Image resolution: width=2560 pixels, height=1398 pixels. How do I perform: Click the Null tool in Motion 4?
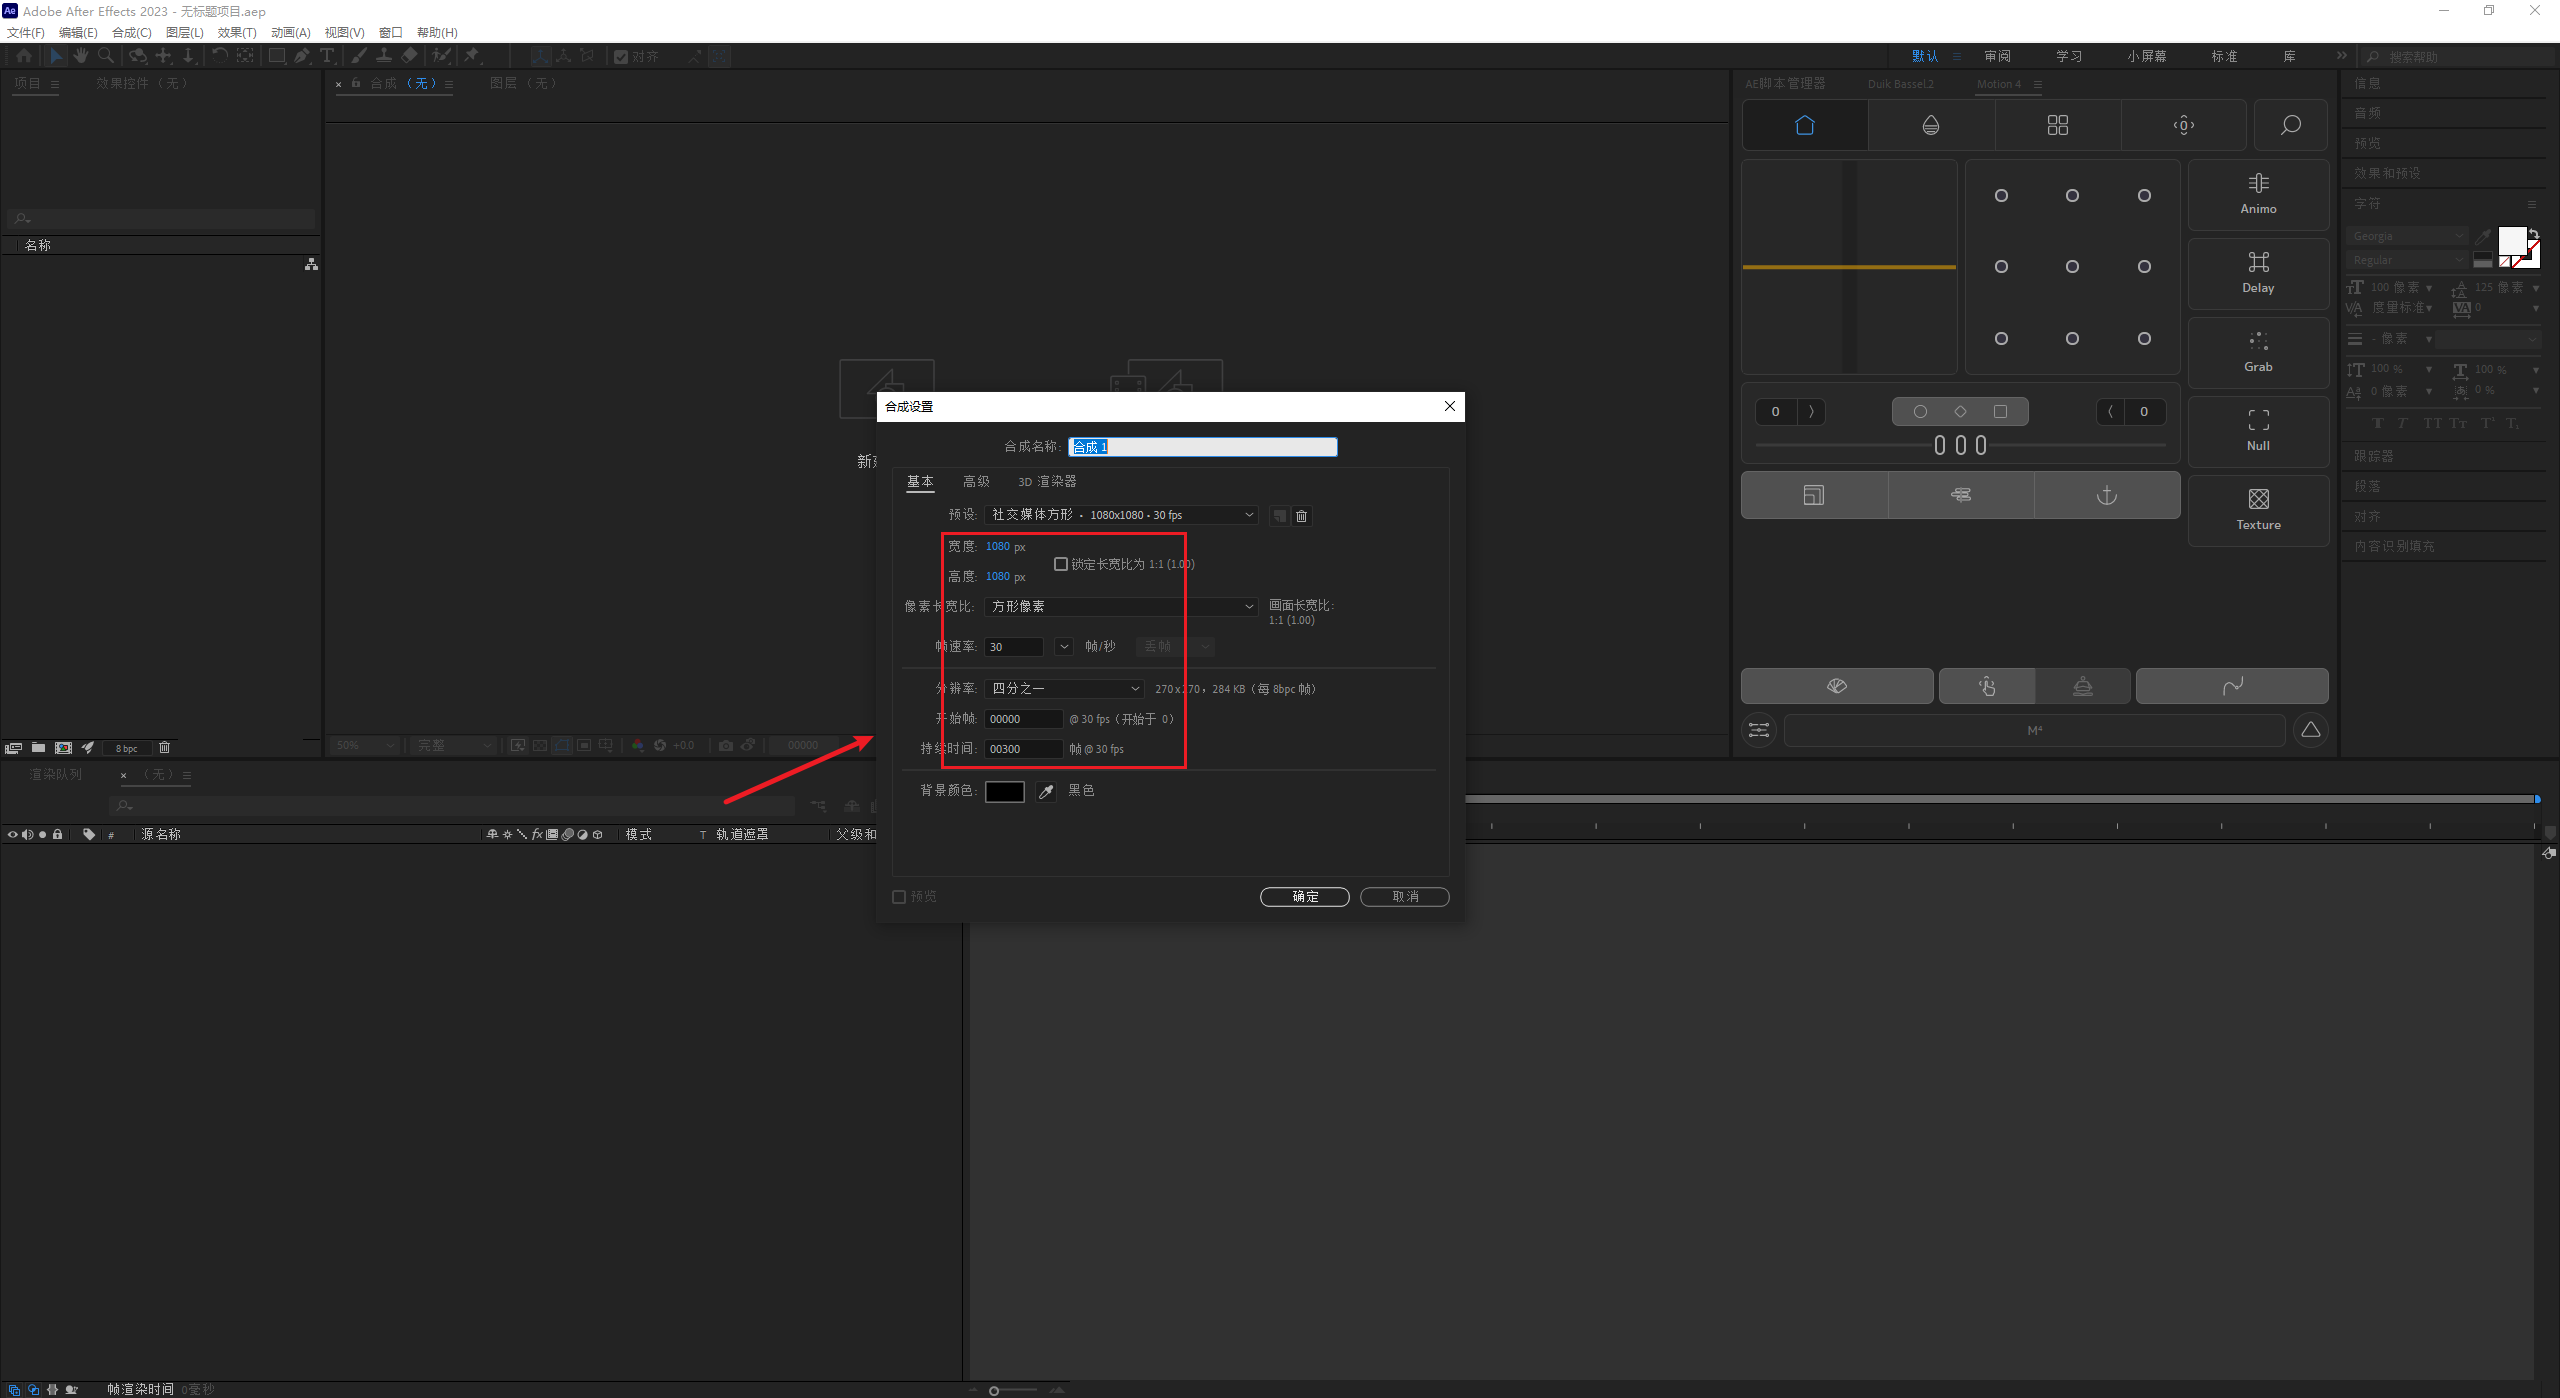tap(2258, 432)
